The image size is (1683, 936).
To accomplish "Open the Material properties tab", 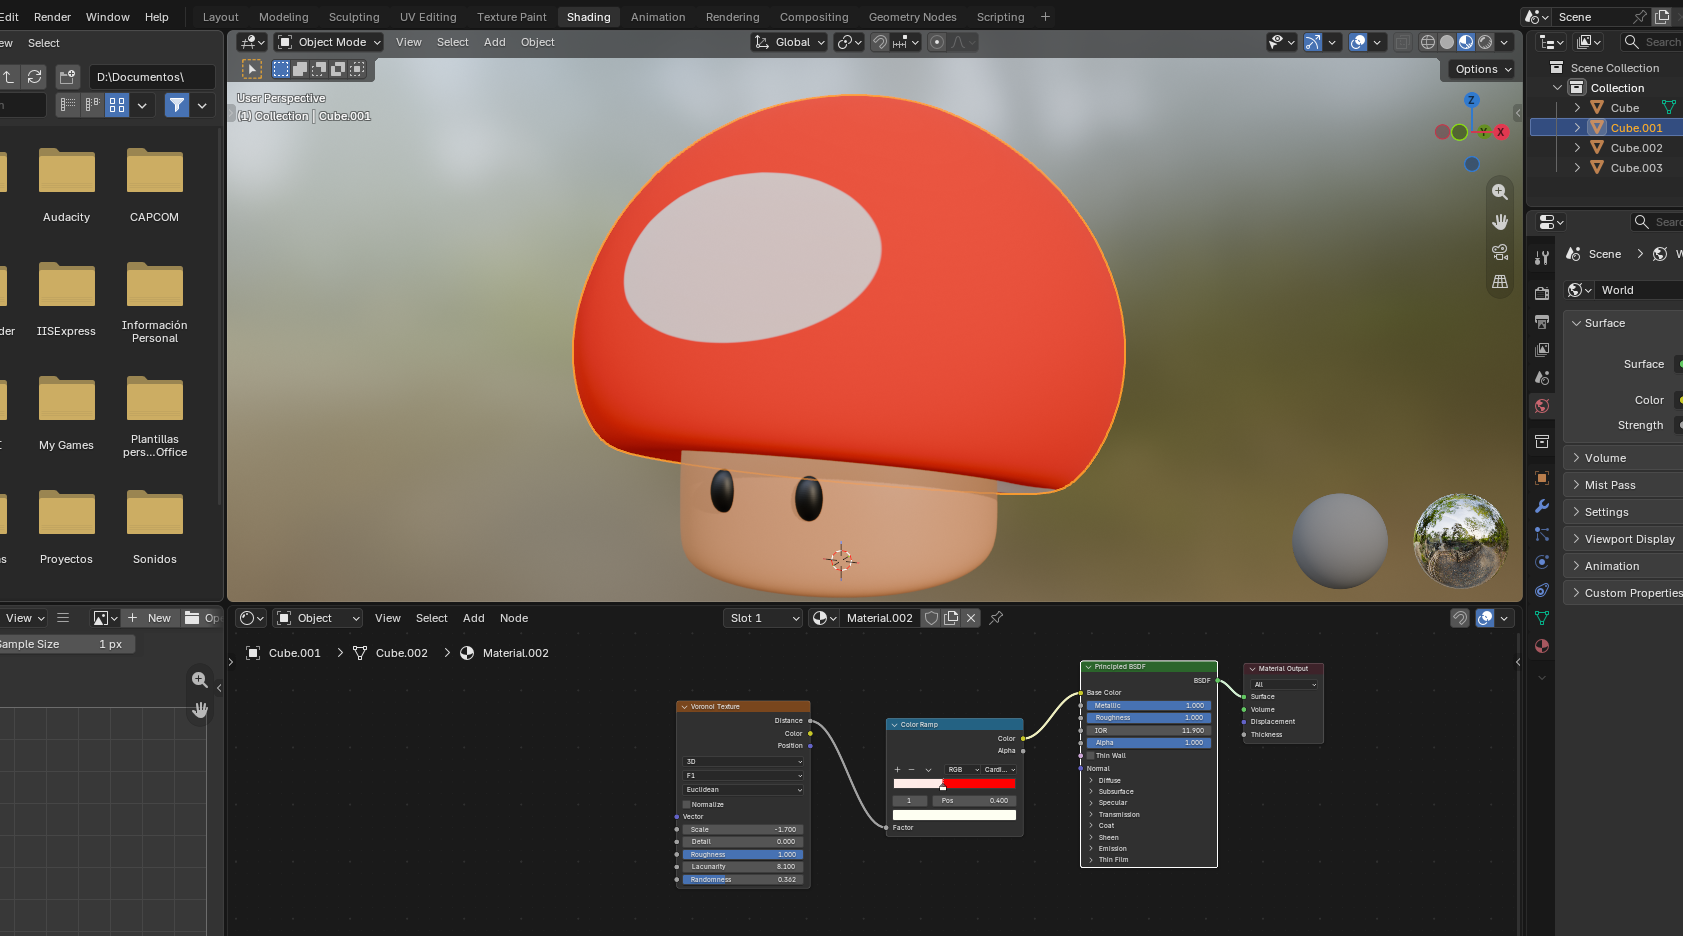I will pyautogui.click(x=1542, y=646).
